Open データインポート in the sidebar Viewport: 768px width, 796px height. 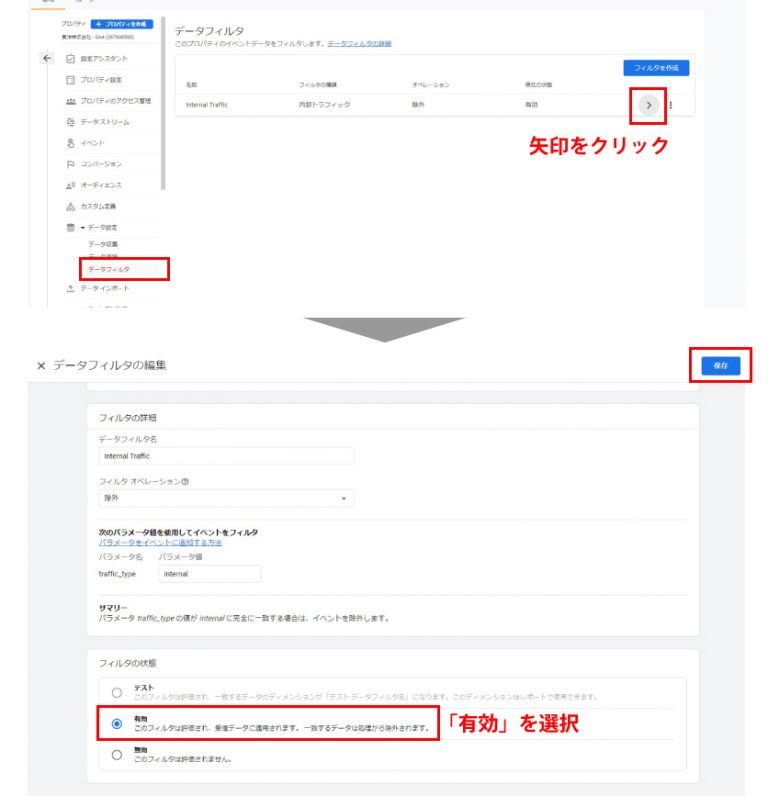tap(105, 288)
